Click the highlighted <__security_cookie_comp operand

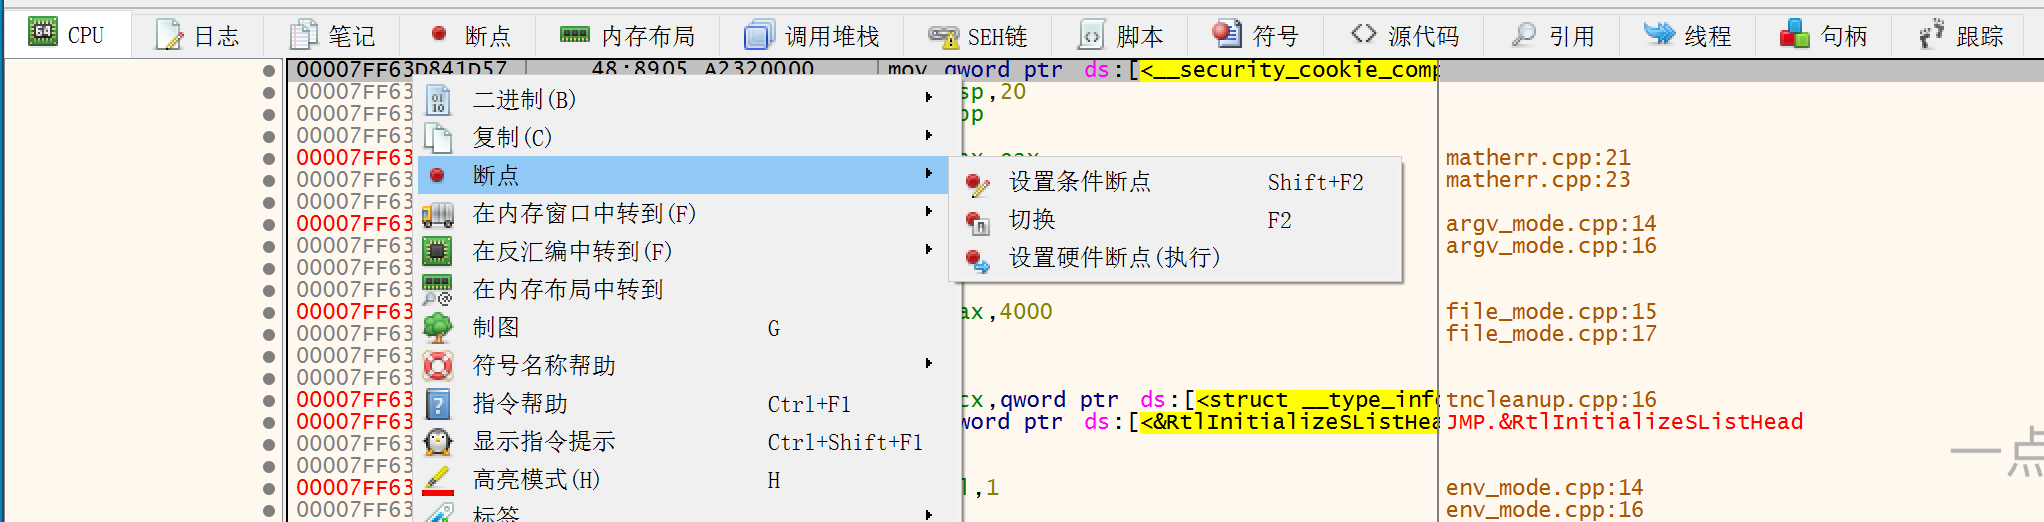coord(1288,70)
